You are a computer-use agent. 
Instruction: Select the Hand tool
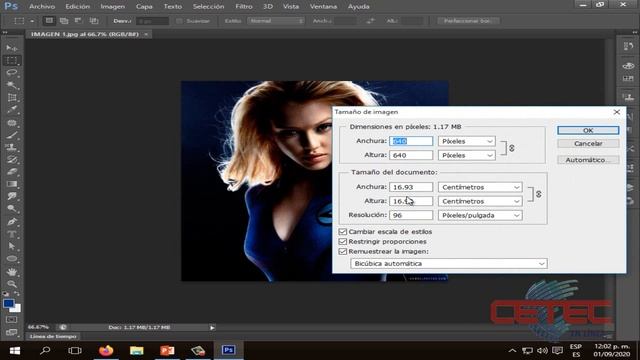pos(11,271)
